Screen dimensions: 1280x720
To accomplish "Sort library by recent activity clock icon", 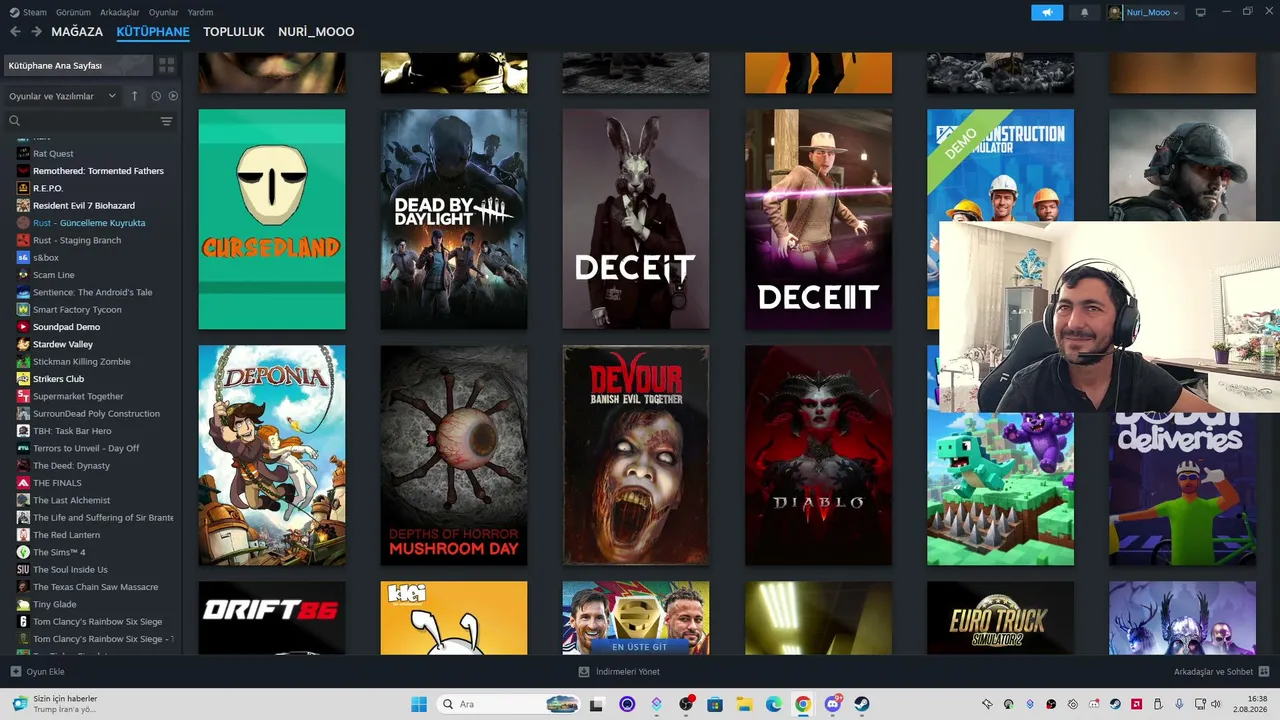I will tap(156, 96).
